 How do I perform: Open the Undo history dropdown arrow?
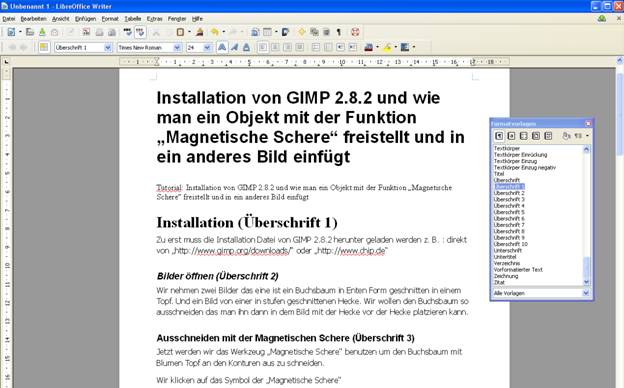click(x=223, y=32)
